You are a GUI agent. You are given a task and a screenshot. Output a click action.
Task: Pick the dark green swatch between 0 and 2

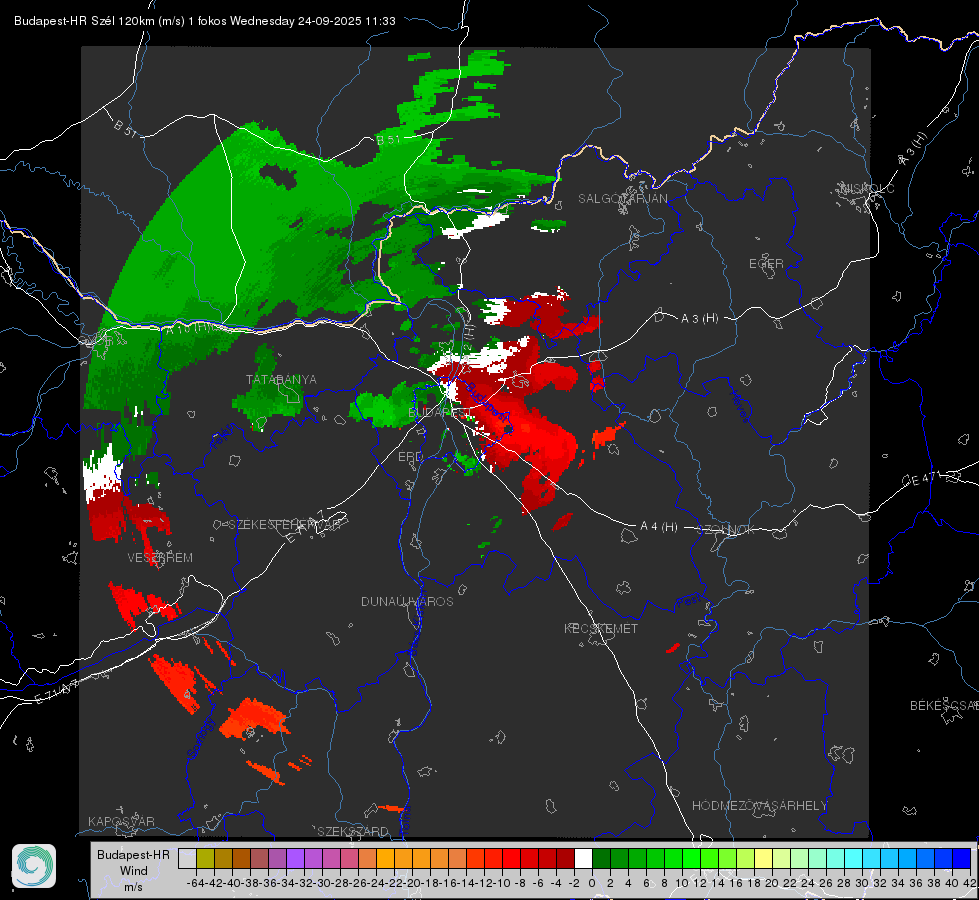[601, 858]
